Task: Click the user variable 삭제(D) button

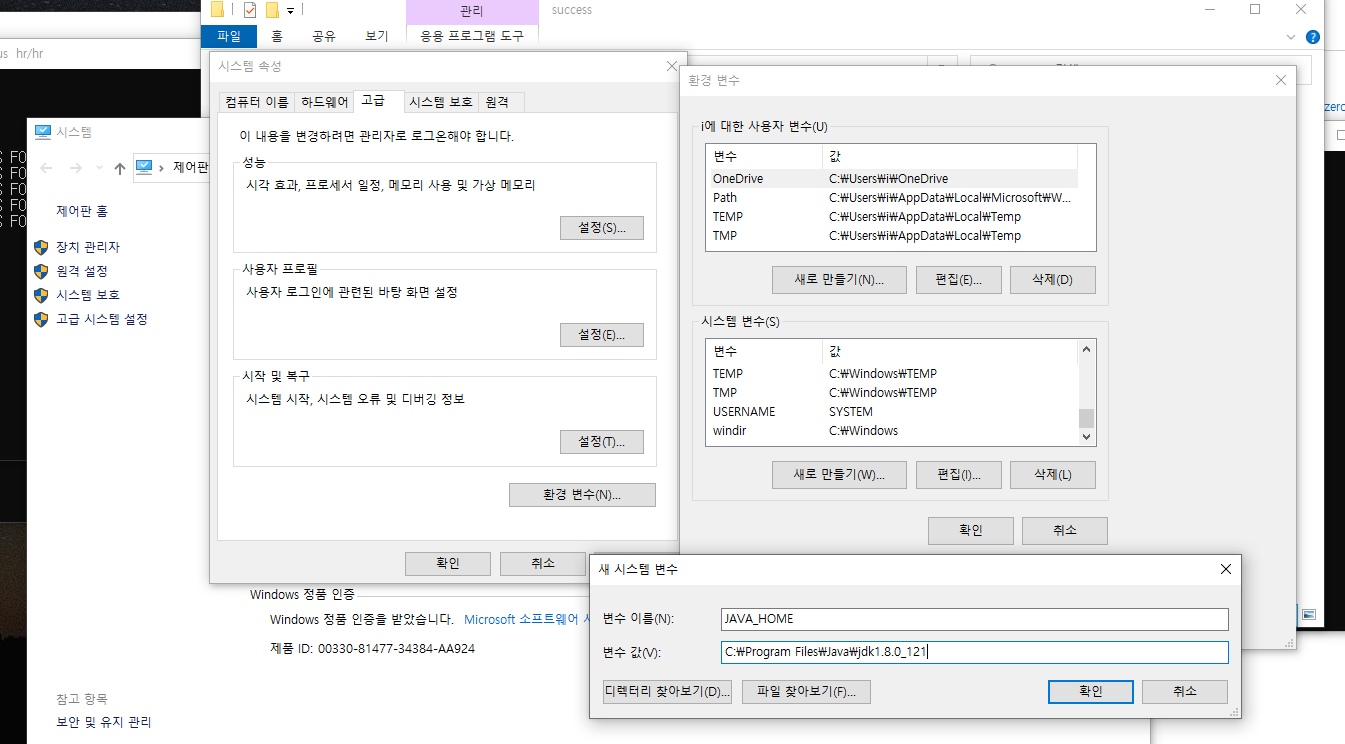Action: click(1053, 279)
